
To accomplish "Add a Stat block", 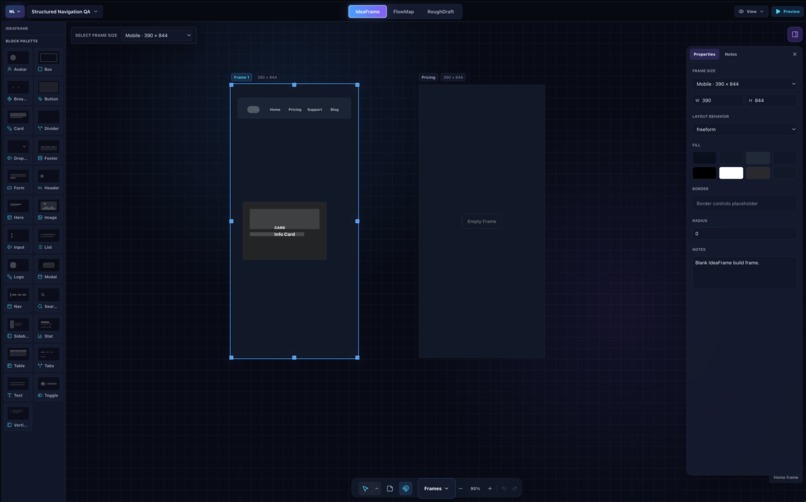I will pos(48,330).
